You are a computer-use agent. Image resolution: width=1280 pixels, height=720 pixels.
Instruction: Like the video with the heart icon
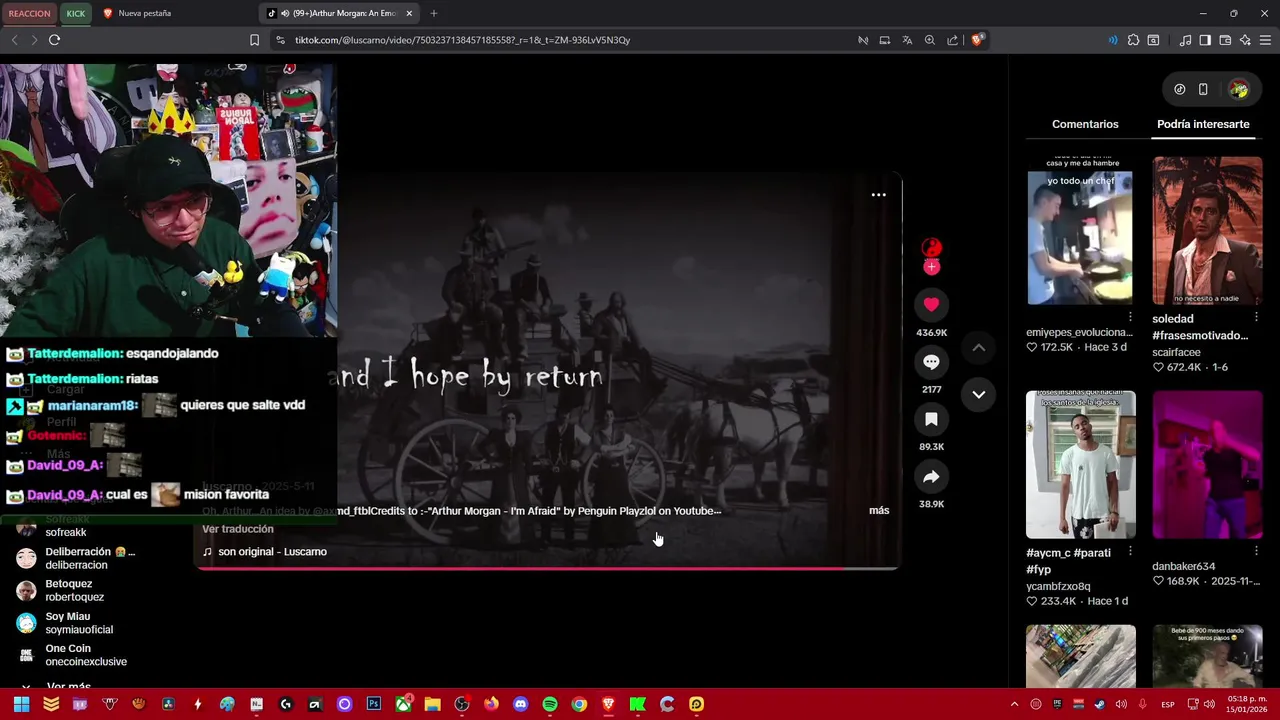tap(931, 304)
